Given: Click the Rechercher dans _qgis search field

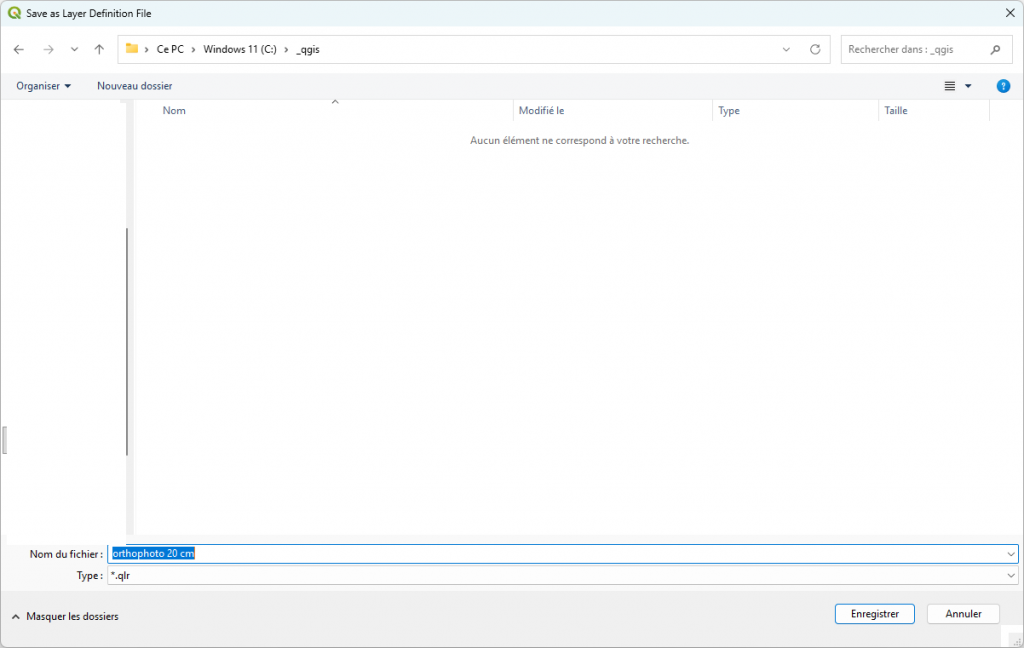Looking at the screenshot, I should coord(912,49).
